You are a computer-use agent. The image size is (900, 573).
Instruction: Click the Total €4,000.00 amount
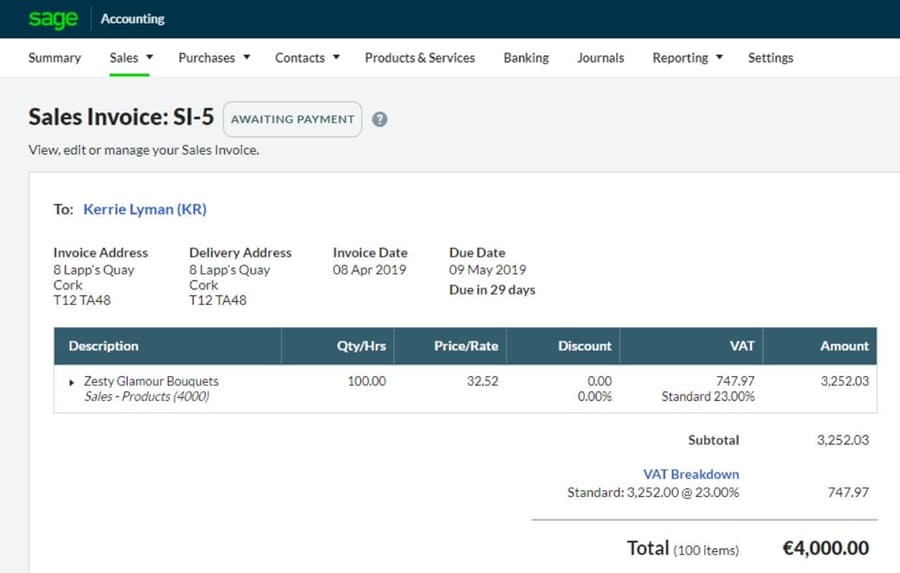[x=824, y=548]
